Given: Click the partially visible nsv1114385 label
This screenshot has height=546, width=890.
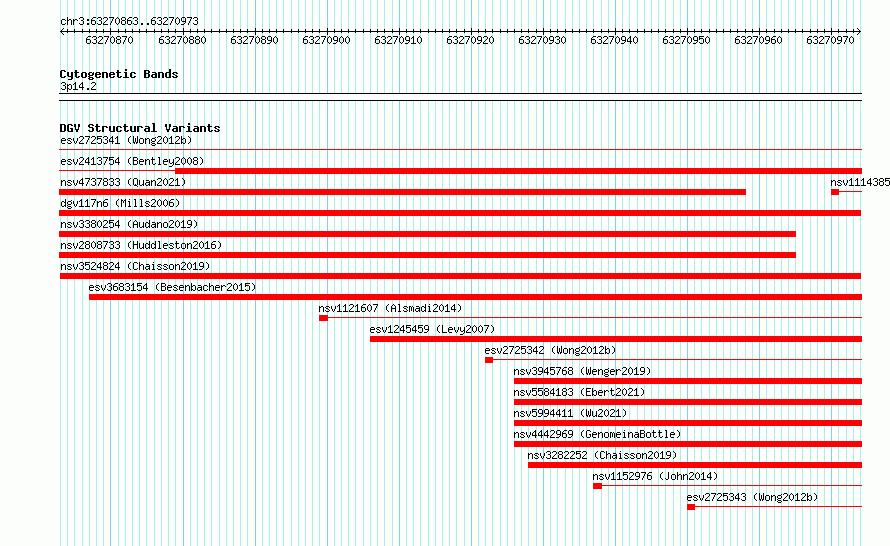Looking at the screenshot, I should (860, 182).
